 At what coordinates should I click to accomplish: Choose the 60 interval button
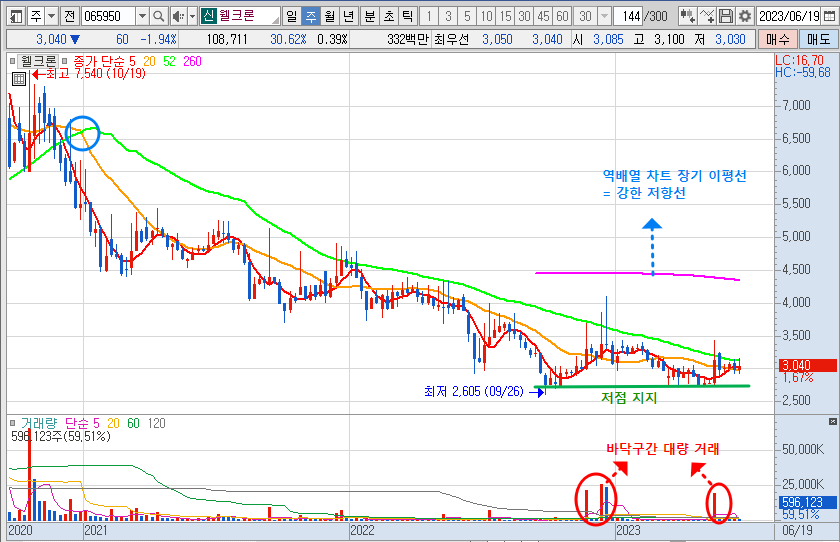coord(562,16)
